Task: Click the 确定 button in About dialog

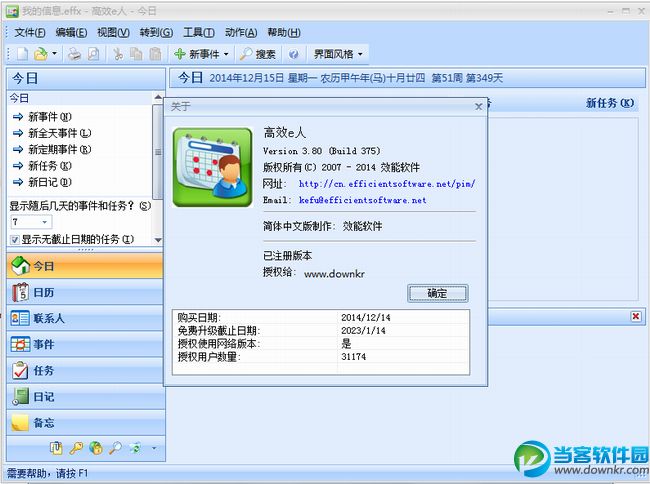Action: pos(437,293)
